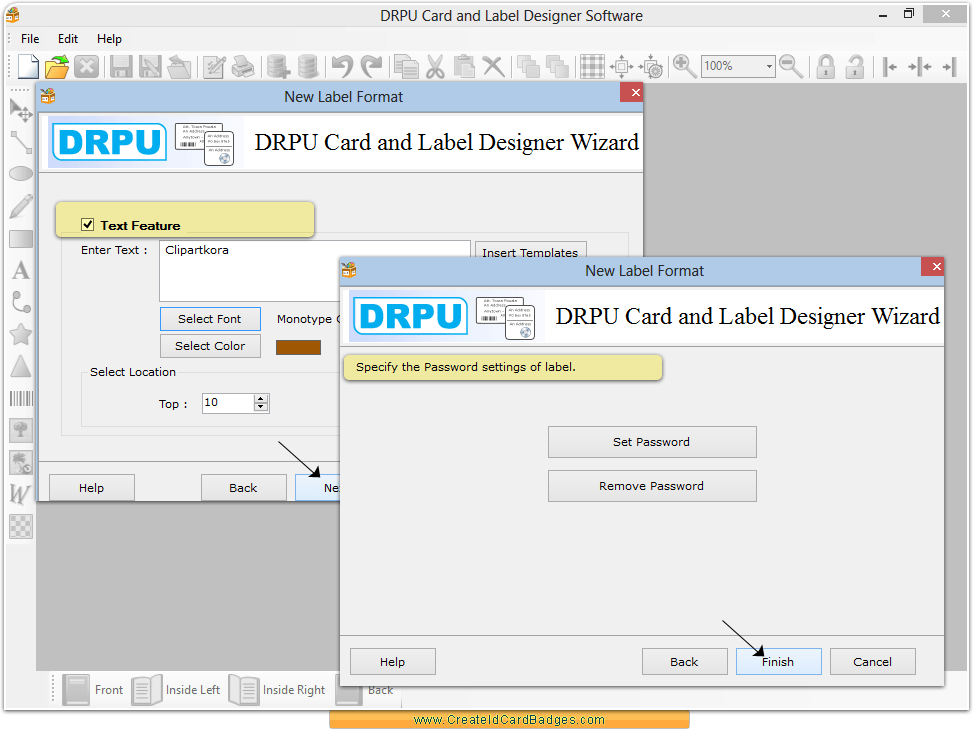The height and width of the screenshot is (730, 973).
Task: Click the closed padlock lock icon
Action: pos(825,66)
